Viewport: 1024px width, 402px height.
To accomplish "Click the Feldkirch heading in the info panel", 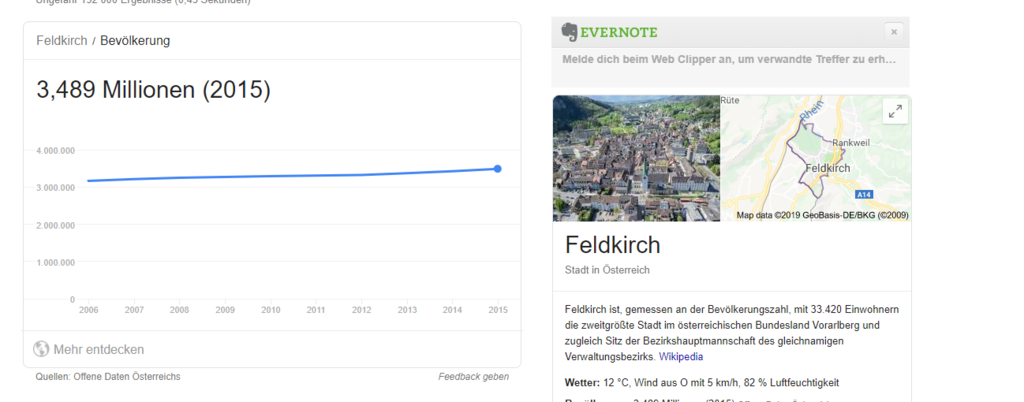I will [613, 245].
